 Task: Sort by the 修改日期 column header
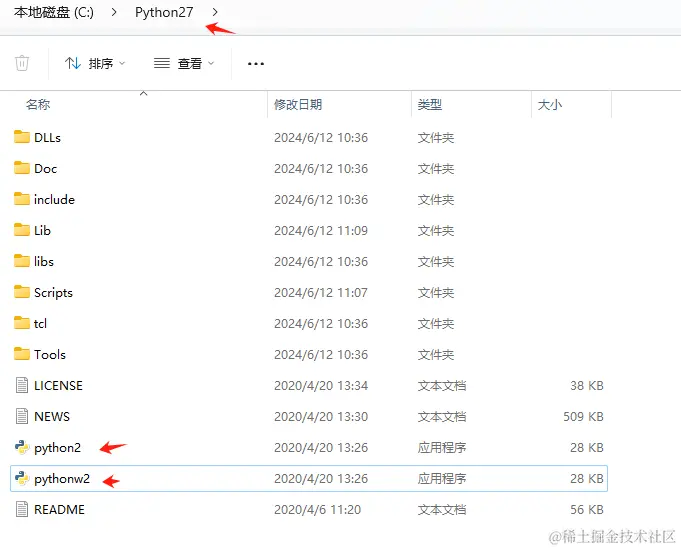pyautogui.click(x=298, y=105)
